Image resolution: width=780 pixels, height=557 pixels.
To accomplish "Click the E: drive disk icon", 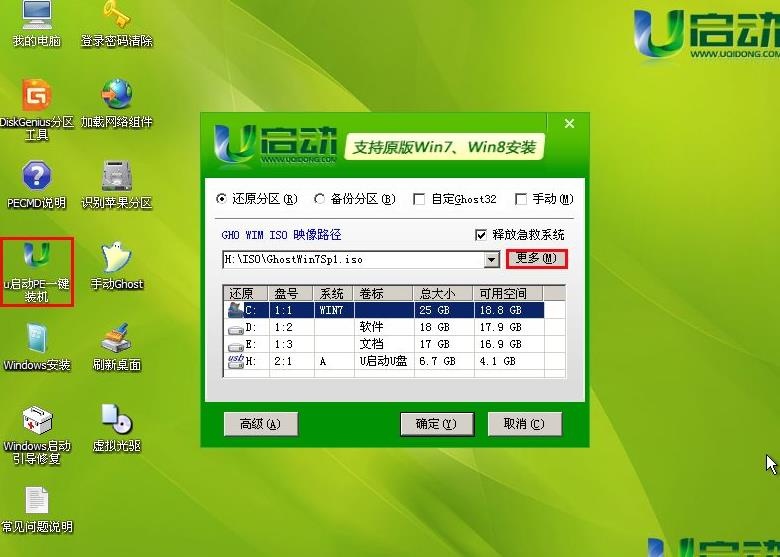I will [235, 346].
